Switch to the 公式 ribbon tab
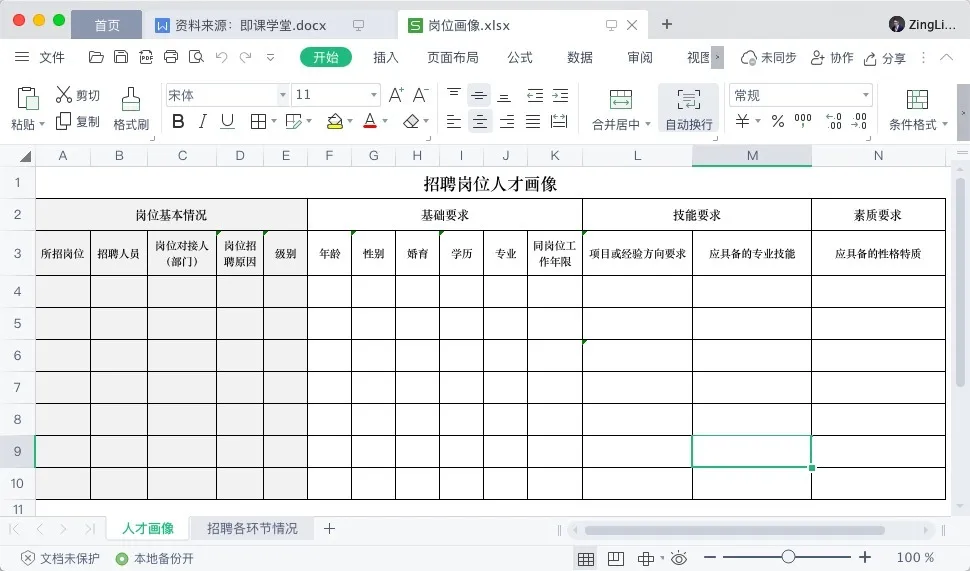970x571 pixels. [x=520, y=58]
